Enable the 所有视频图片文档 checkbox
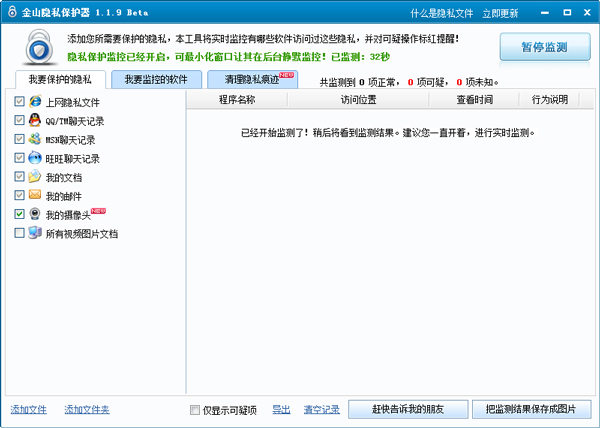 [19, 233]
